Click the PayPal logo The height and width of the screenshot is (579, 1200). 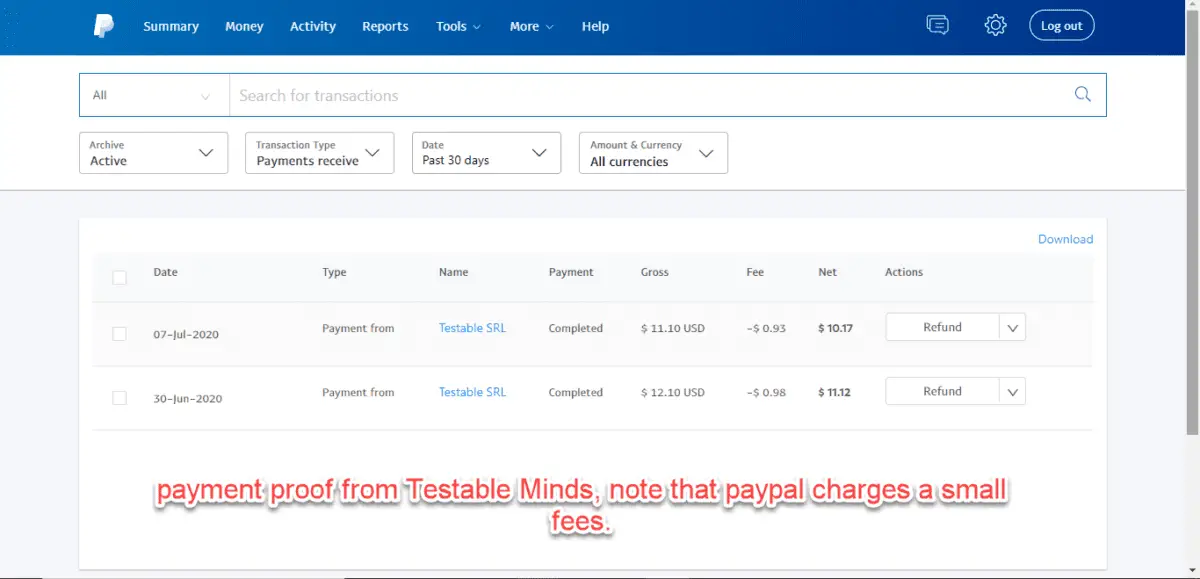[105, 25]
